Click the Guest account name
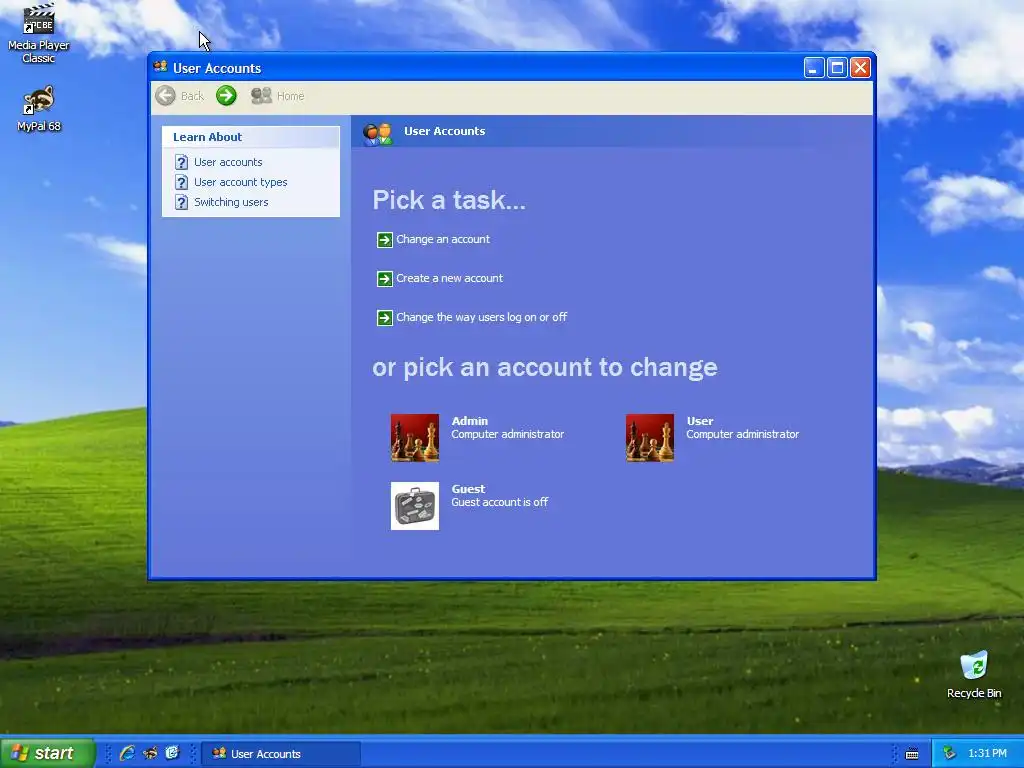 click(x=468, y=489)
